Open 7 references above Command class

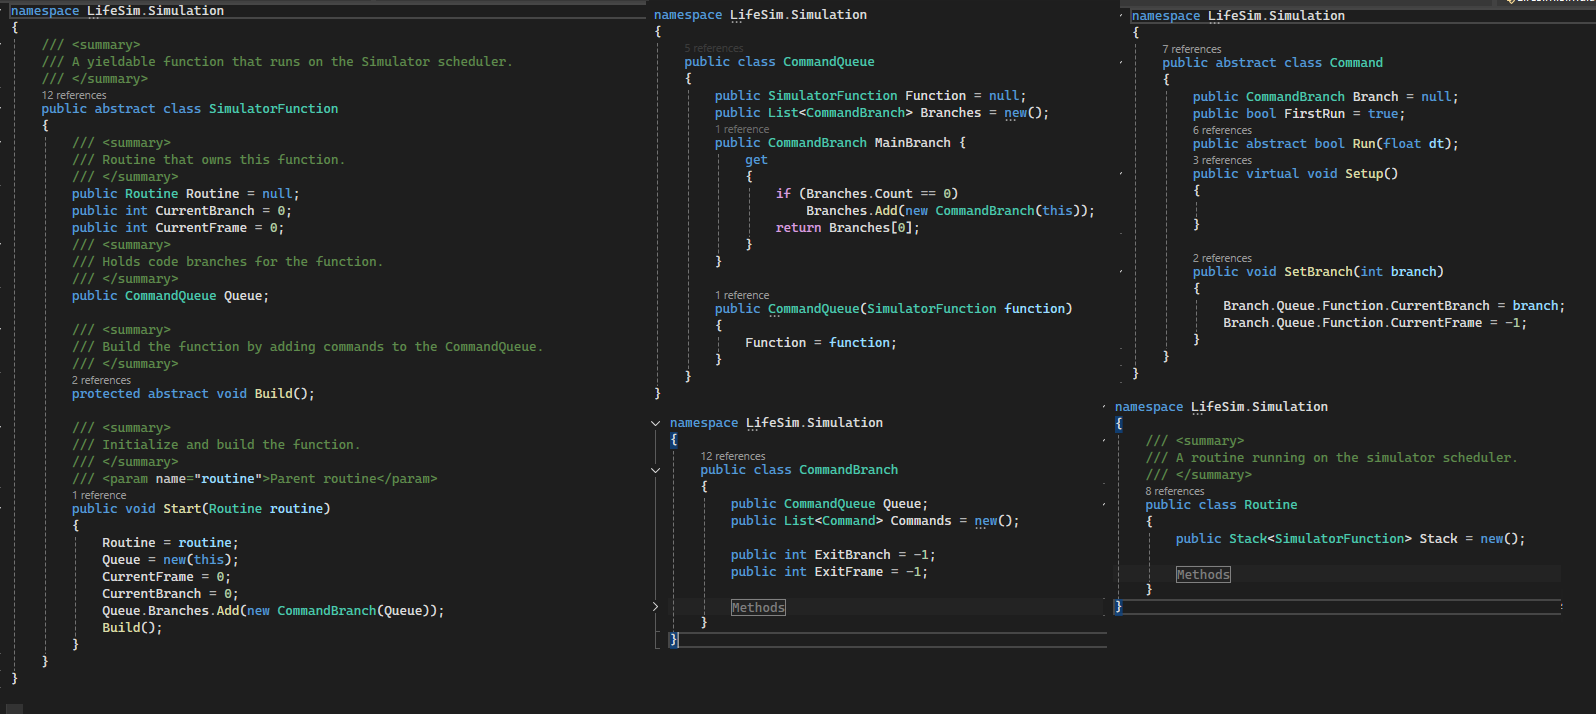[x=1192, y=49]
